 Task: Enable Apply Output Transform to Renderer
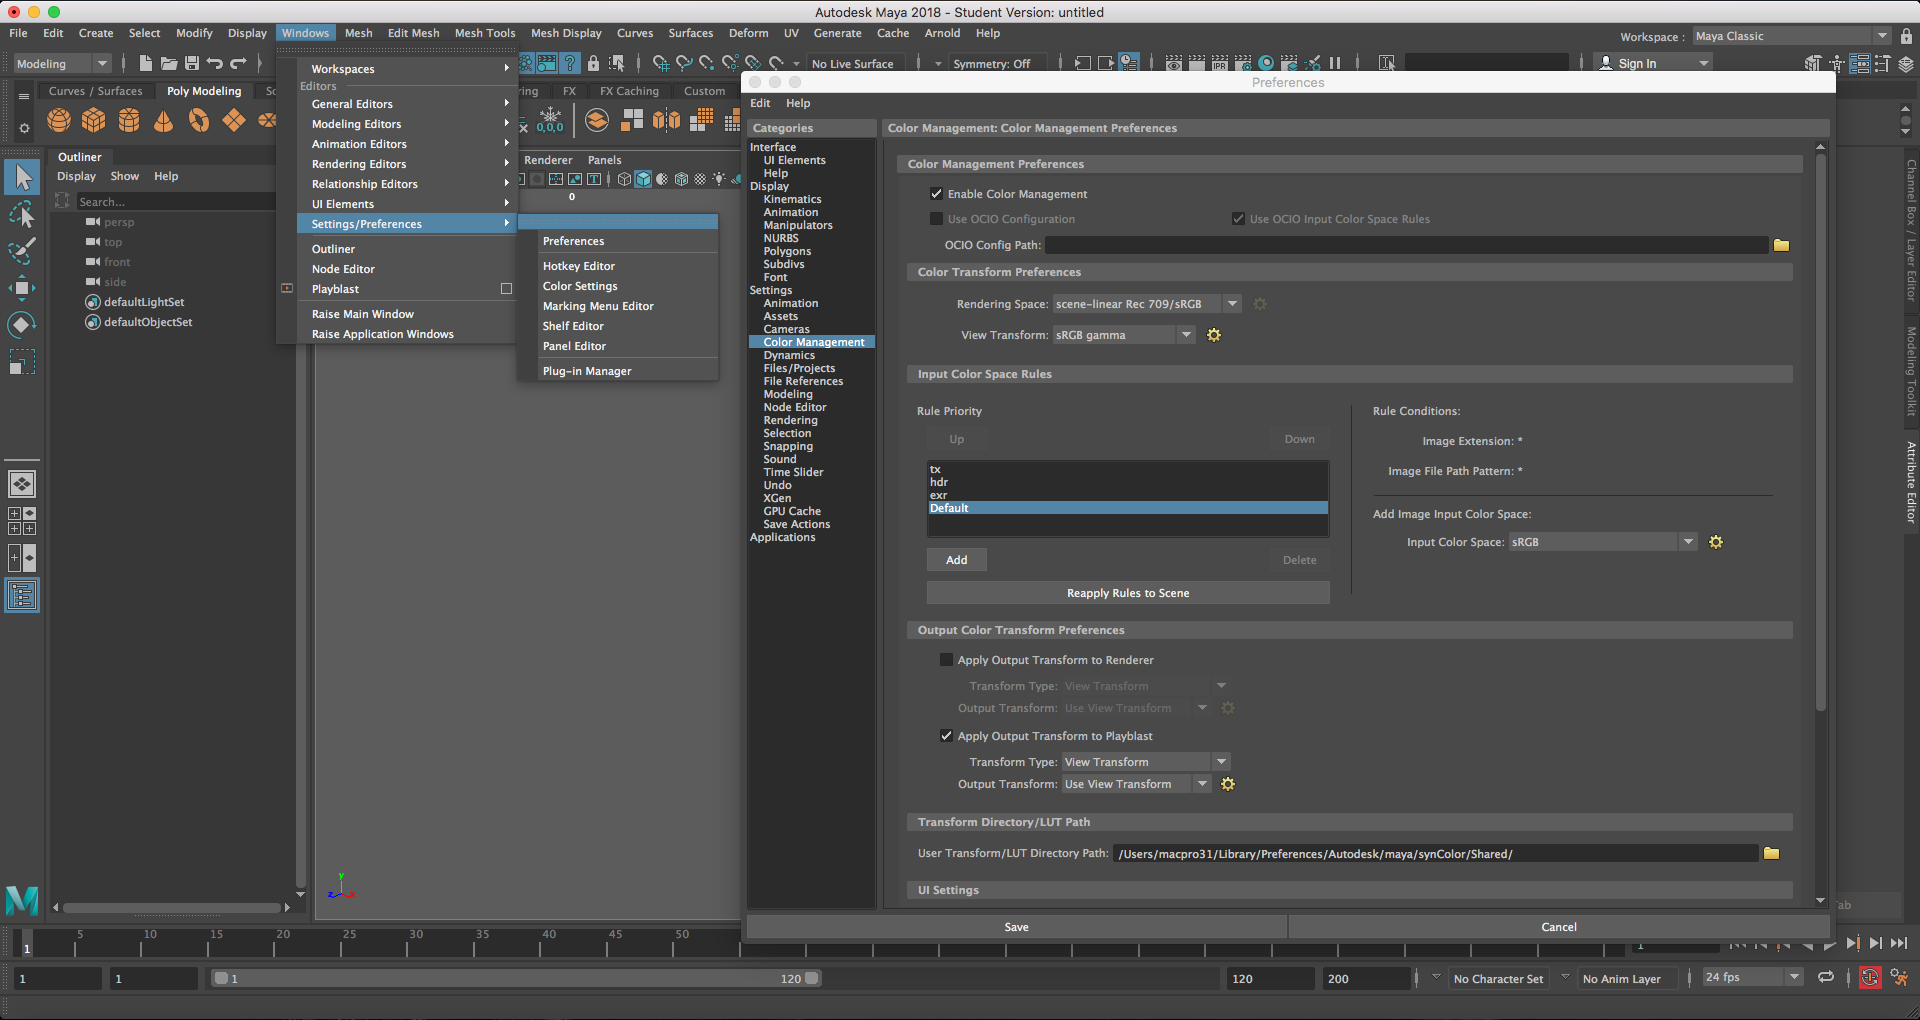(946, 660)
